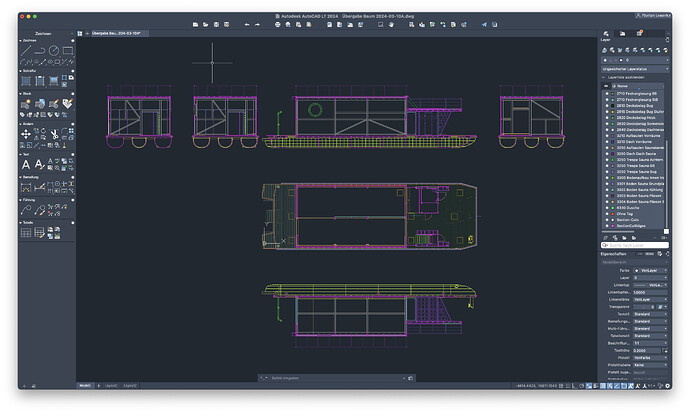Open the Linienstärke dropdown
Image resolution: width=690 pixels, height=413 pixels.
click(650, 298)
